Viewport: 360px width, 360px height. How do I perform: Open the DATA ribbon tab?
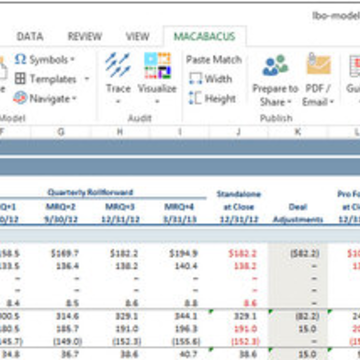30,36
